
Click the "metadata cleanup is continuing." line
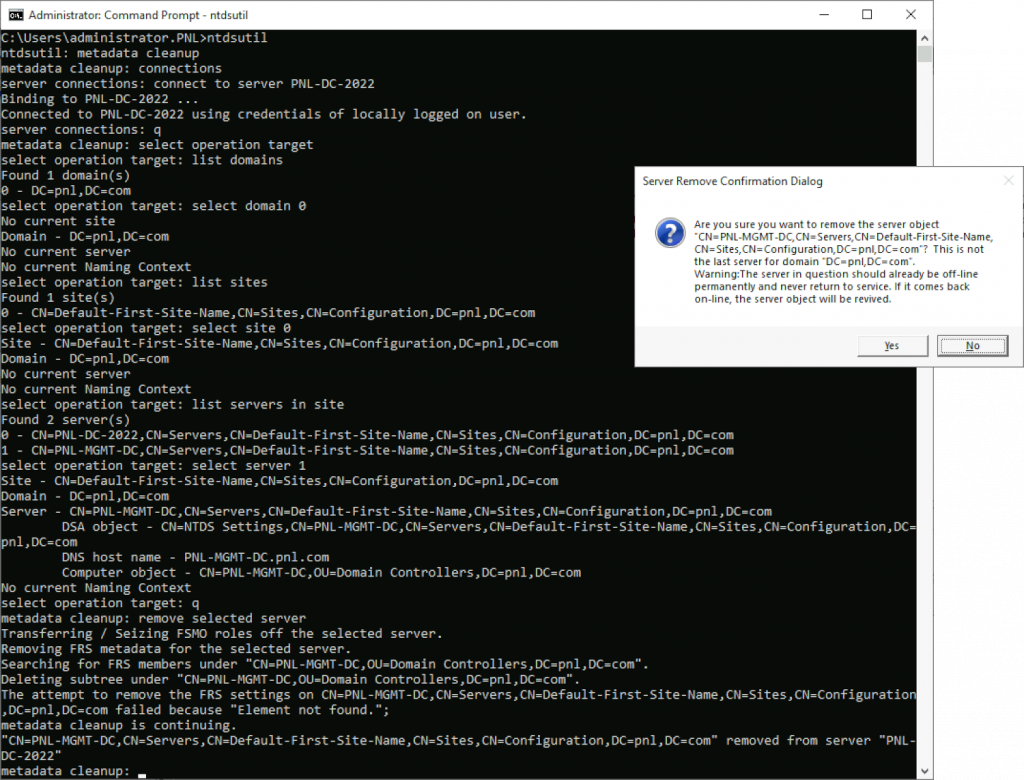pyautogui.click(x=119, y=726)
